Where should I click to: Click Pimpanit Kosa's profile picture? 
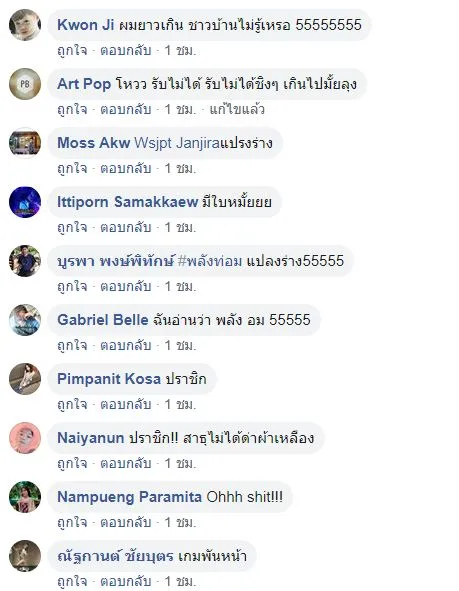tap(25, 379)
